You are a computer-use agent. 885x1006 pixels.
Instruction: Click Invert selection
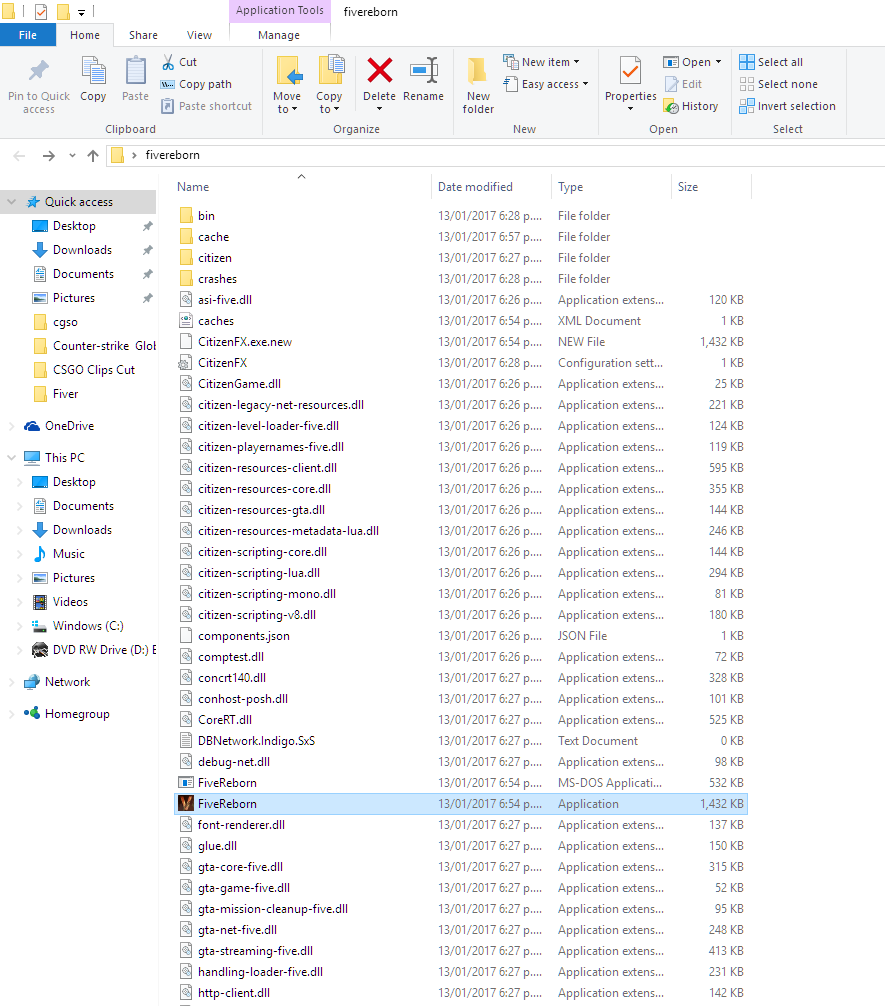tap(787, 106)
